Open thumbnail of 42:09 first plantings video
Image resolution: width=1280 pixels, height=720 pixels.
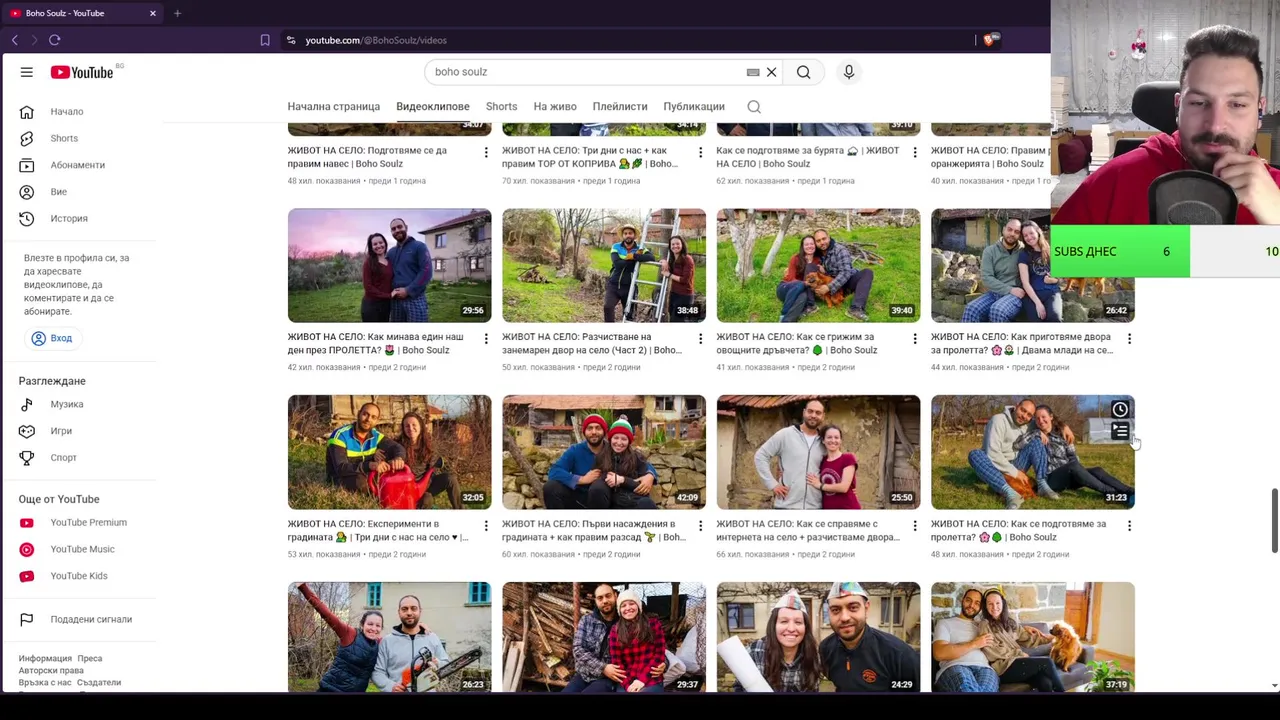pyautogui.click(x=604, y=452)
